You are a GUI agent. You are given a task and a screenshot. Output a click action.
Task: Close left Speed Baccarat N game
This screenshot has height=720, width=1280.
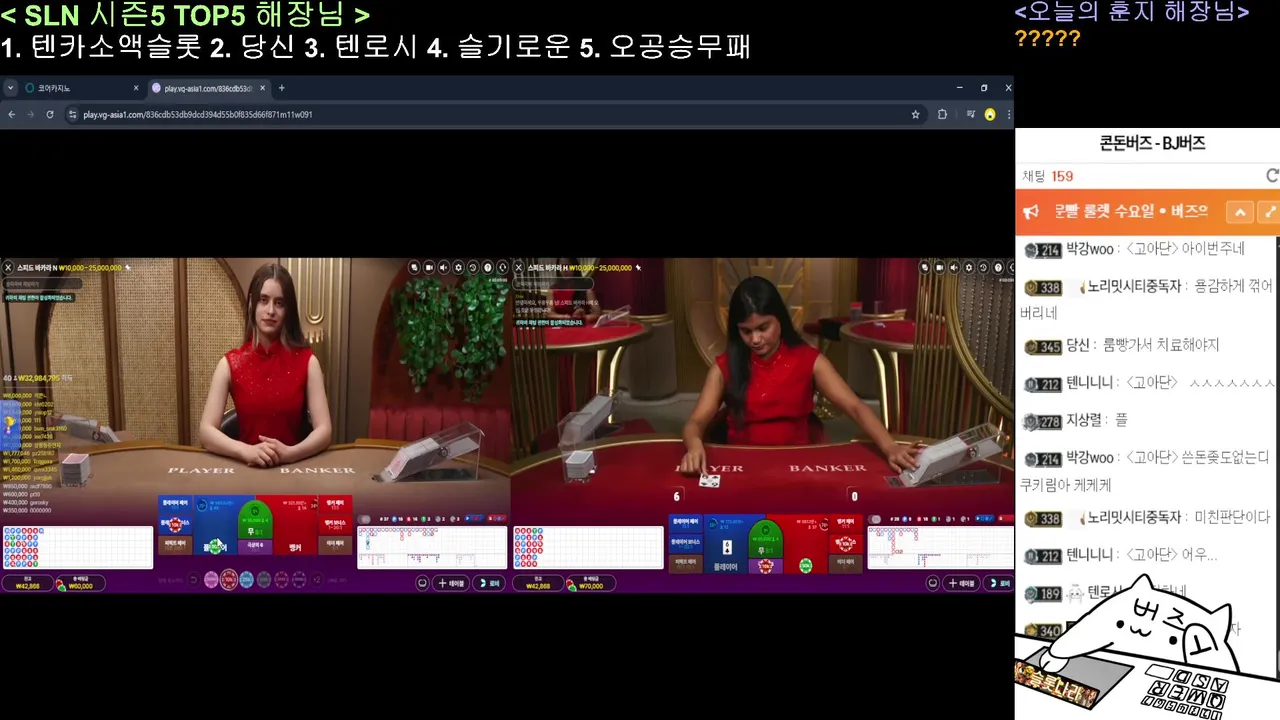[x=8, y=267]
